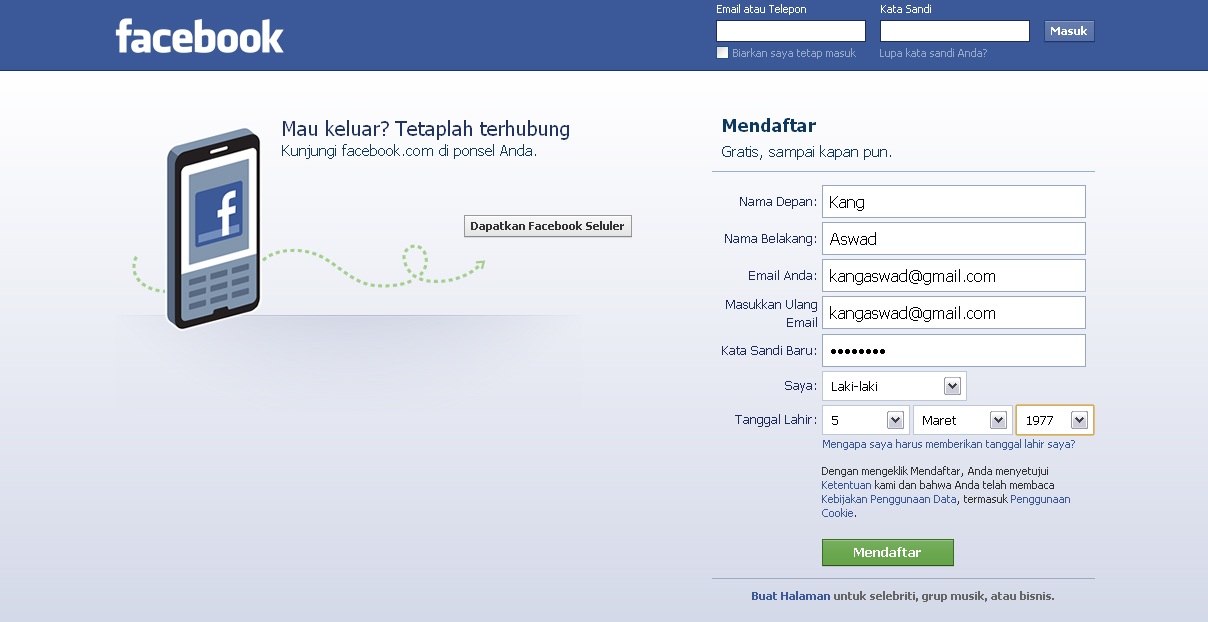Focus the 'Kata Sandi' login field
Screen dimensions: 1208x622
coord(954,31)
